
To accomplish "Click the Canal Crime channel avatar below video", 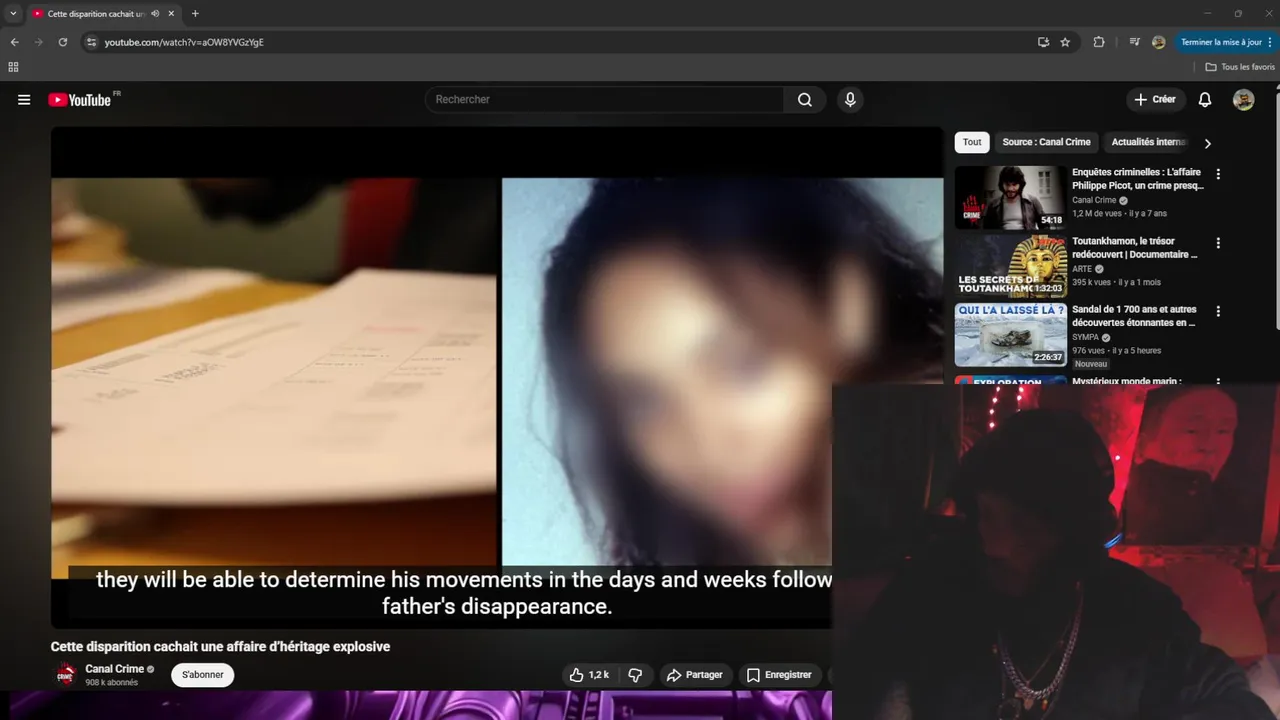I will [x=66, y=675].
